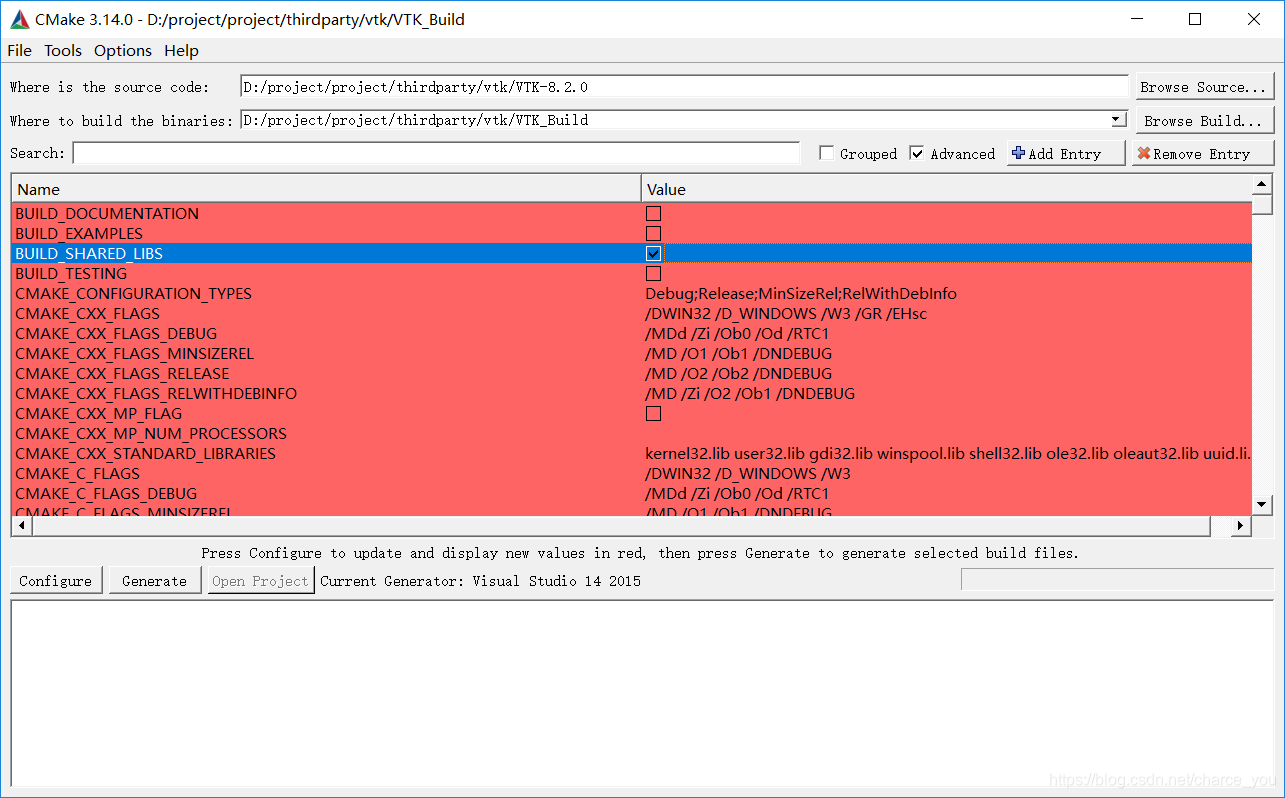Click the Value column header

click(x=946, y=189)
